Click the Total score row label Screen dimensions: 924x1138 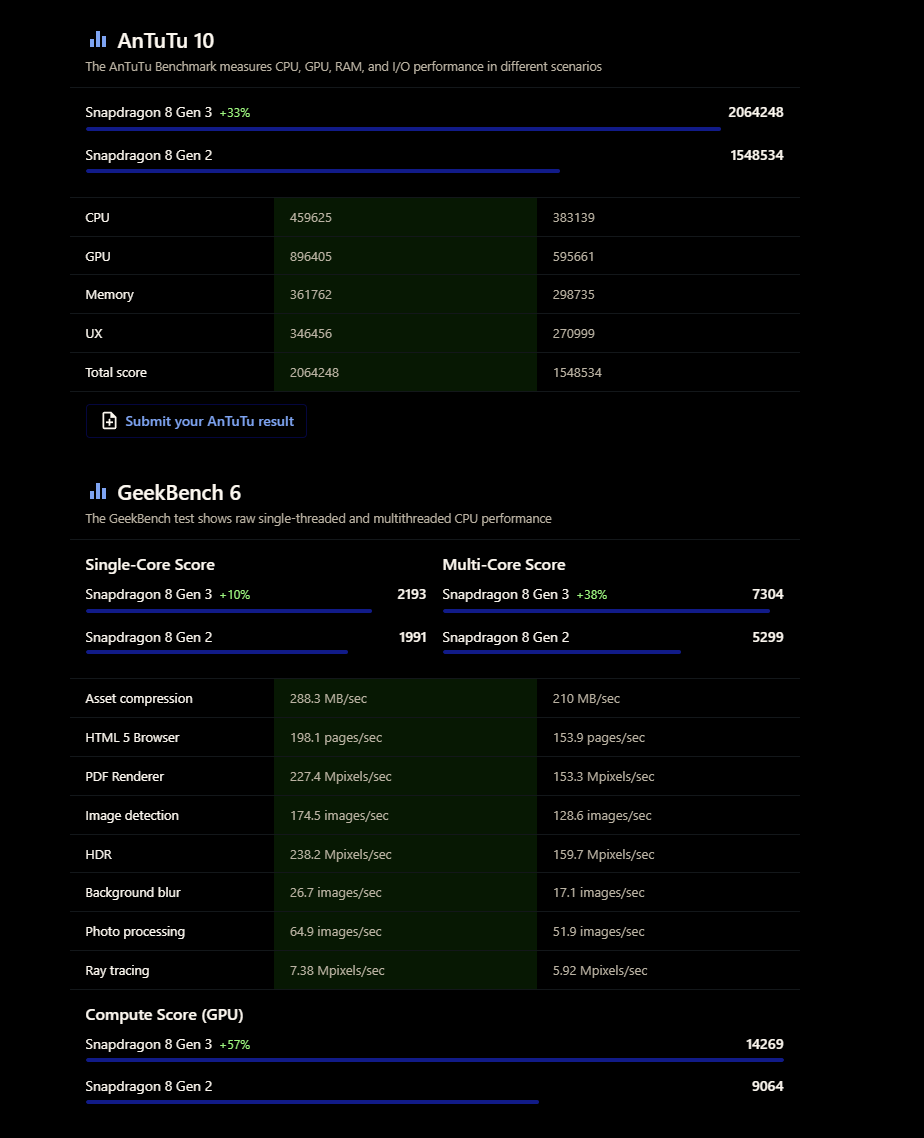pos(115,372)
